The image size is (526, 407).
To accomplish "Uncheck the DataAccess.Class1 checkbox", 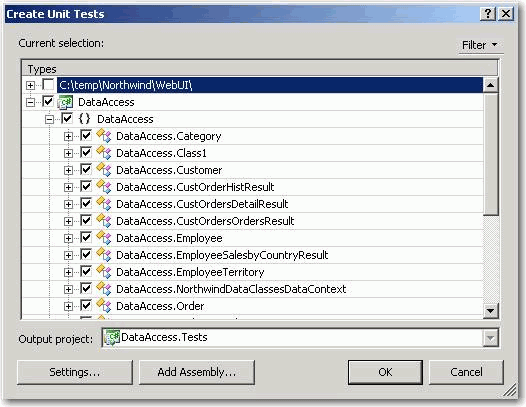I will pyautogui.click(x=86, y=153).
